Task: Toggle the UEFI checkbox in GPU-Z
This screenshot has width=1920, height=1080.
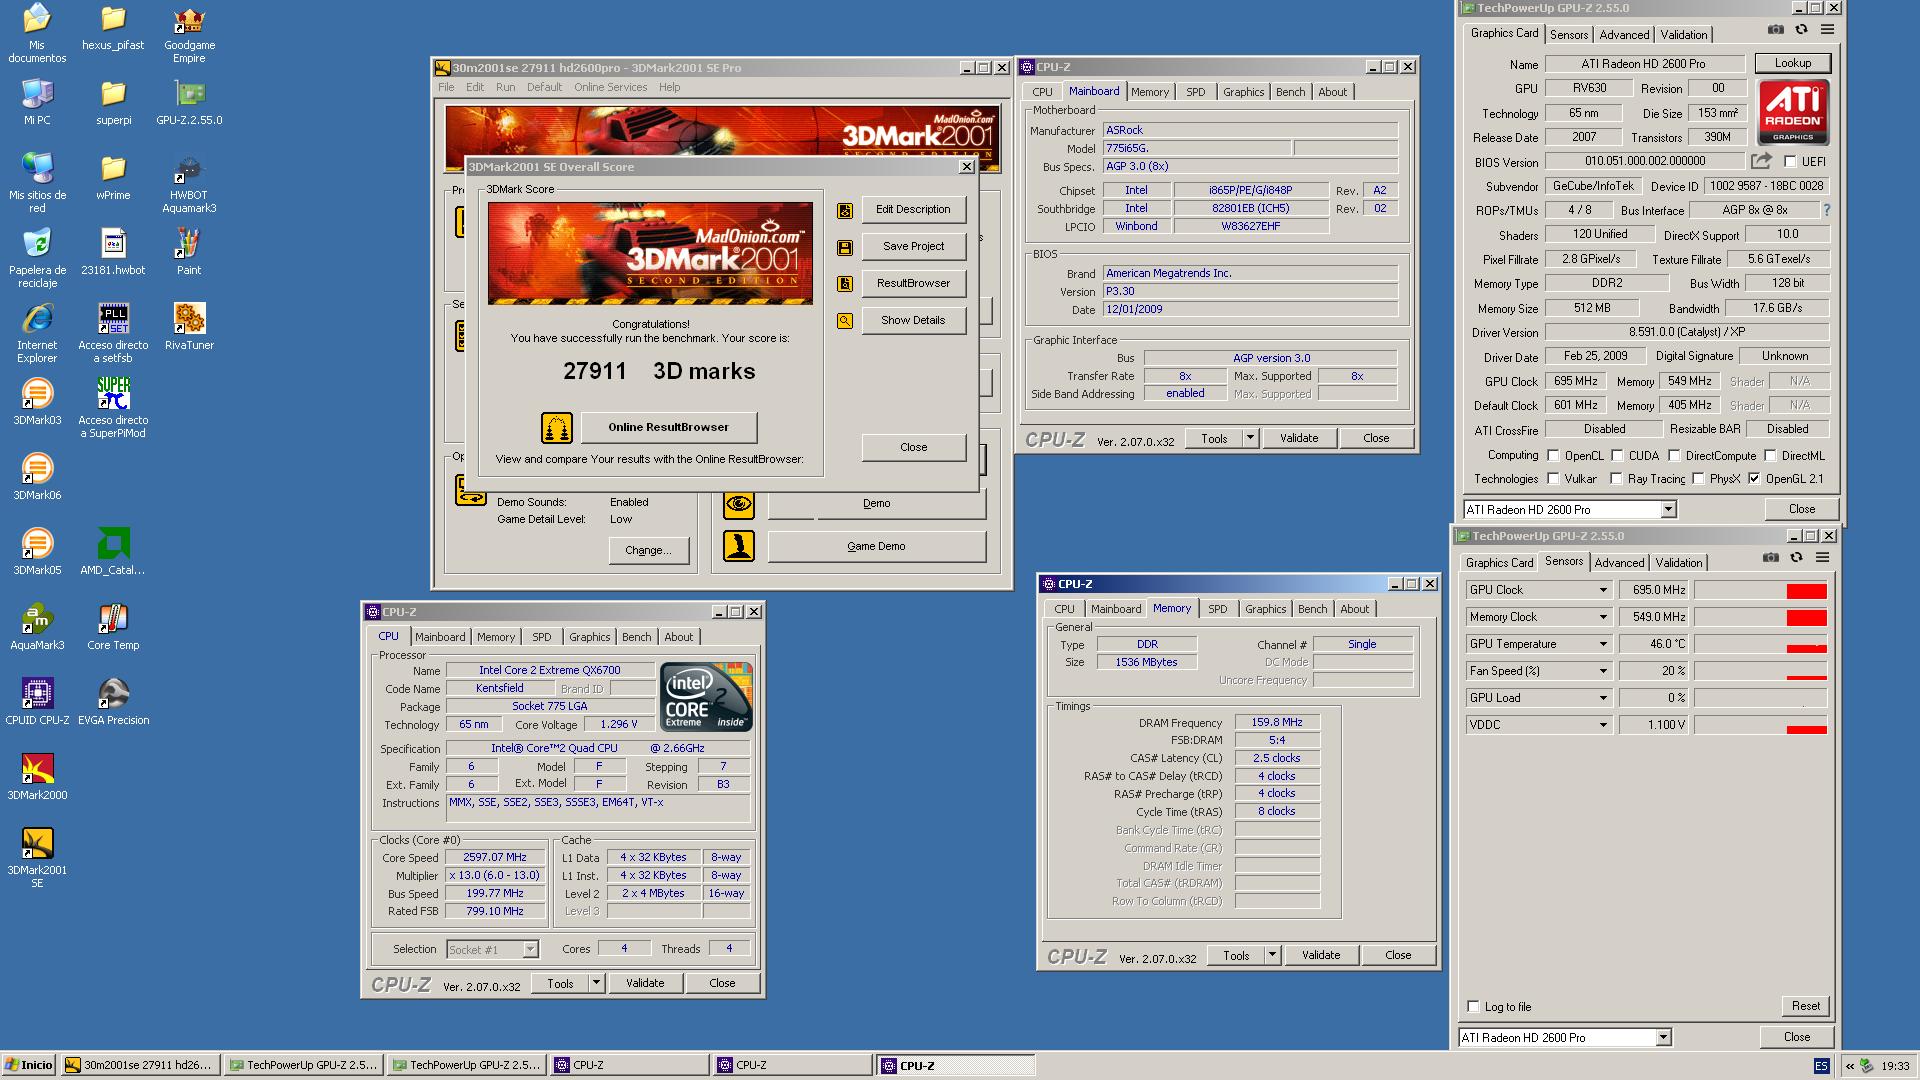Action: [x=1791, y=161]
